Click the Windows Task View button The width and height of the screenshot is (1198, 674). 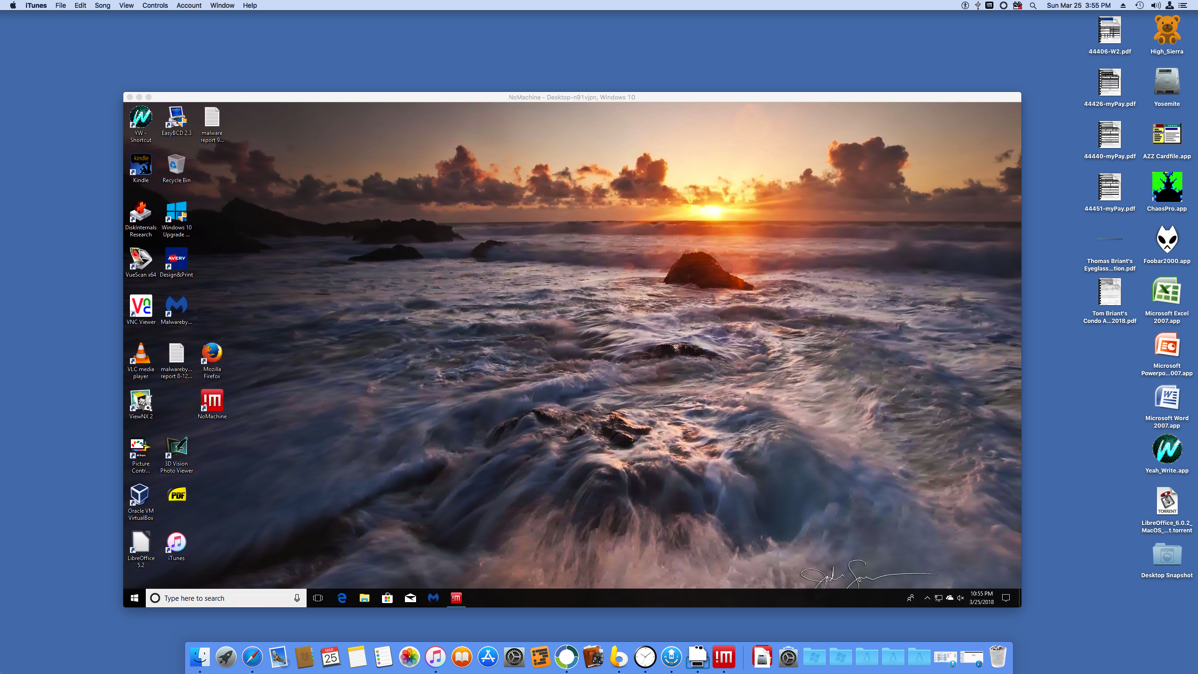(x=318, y=598)
